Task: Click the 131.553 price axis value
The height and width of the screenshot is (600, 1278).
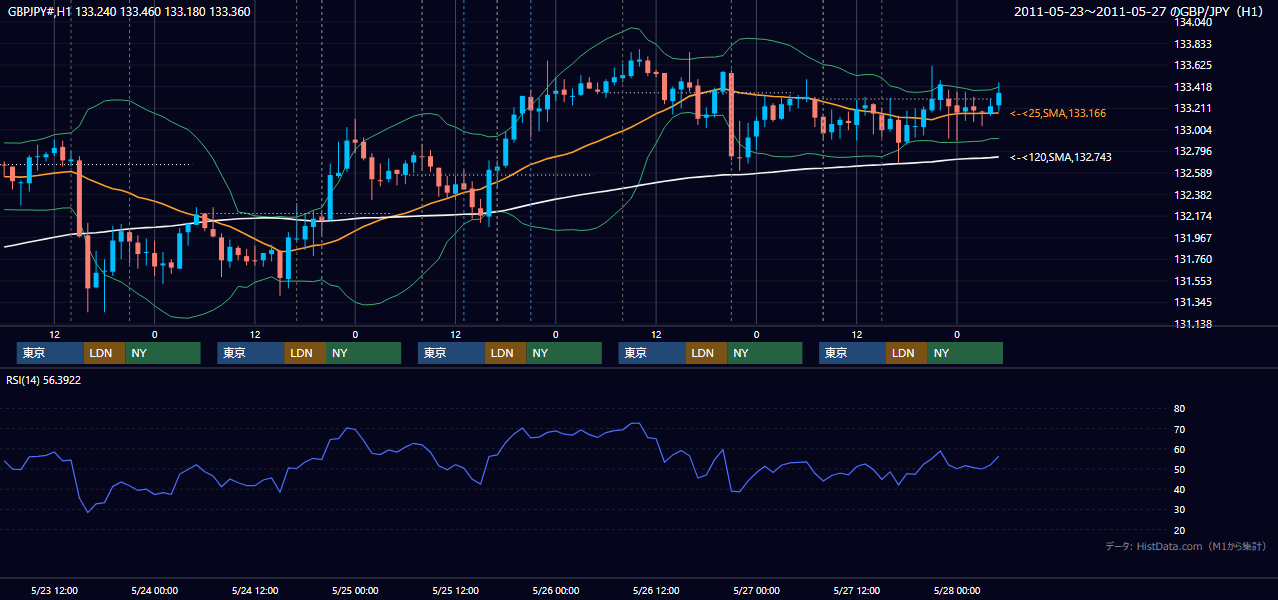Action: coord(1194,281)
